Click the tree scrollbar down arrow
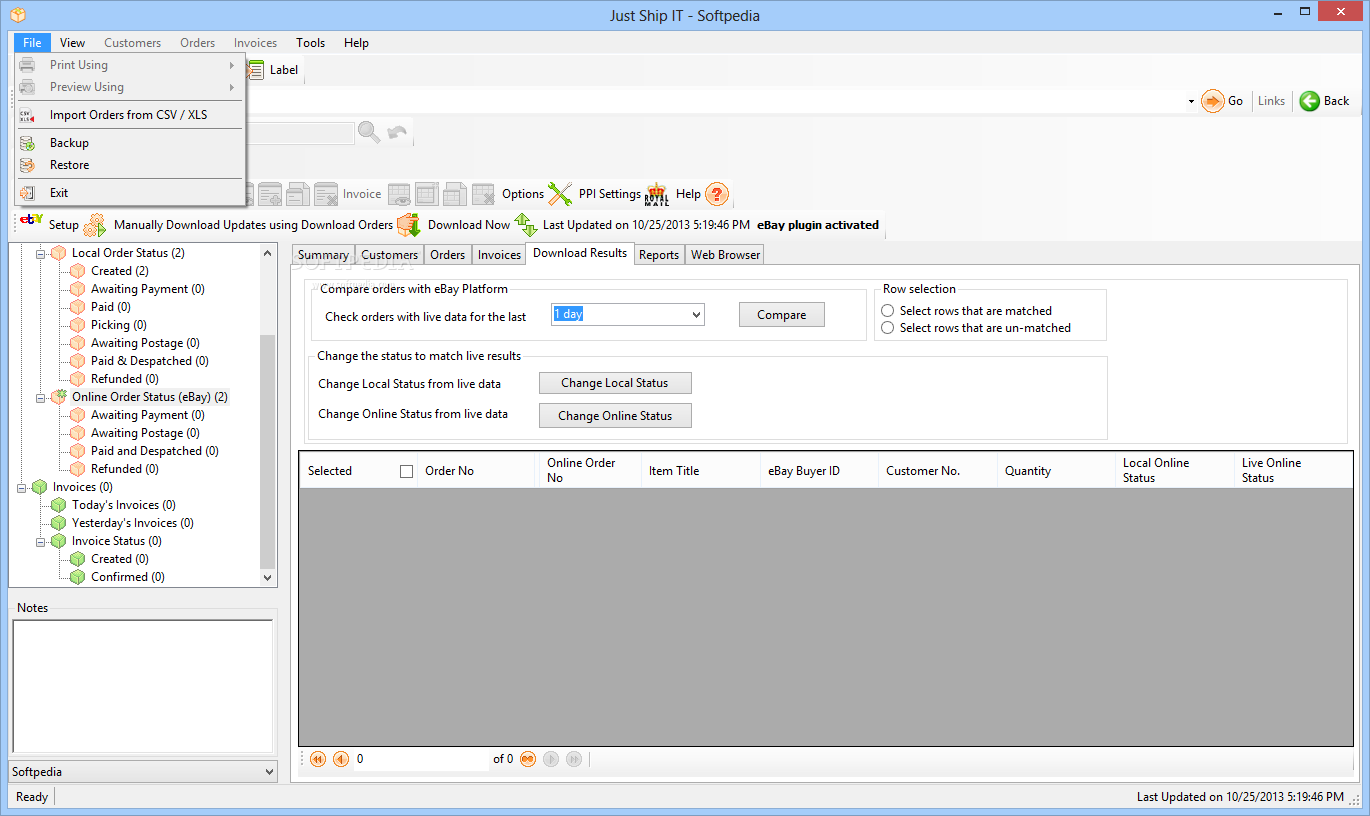Screen dimensions: 1370x816 (x=267, y=577)
